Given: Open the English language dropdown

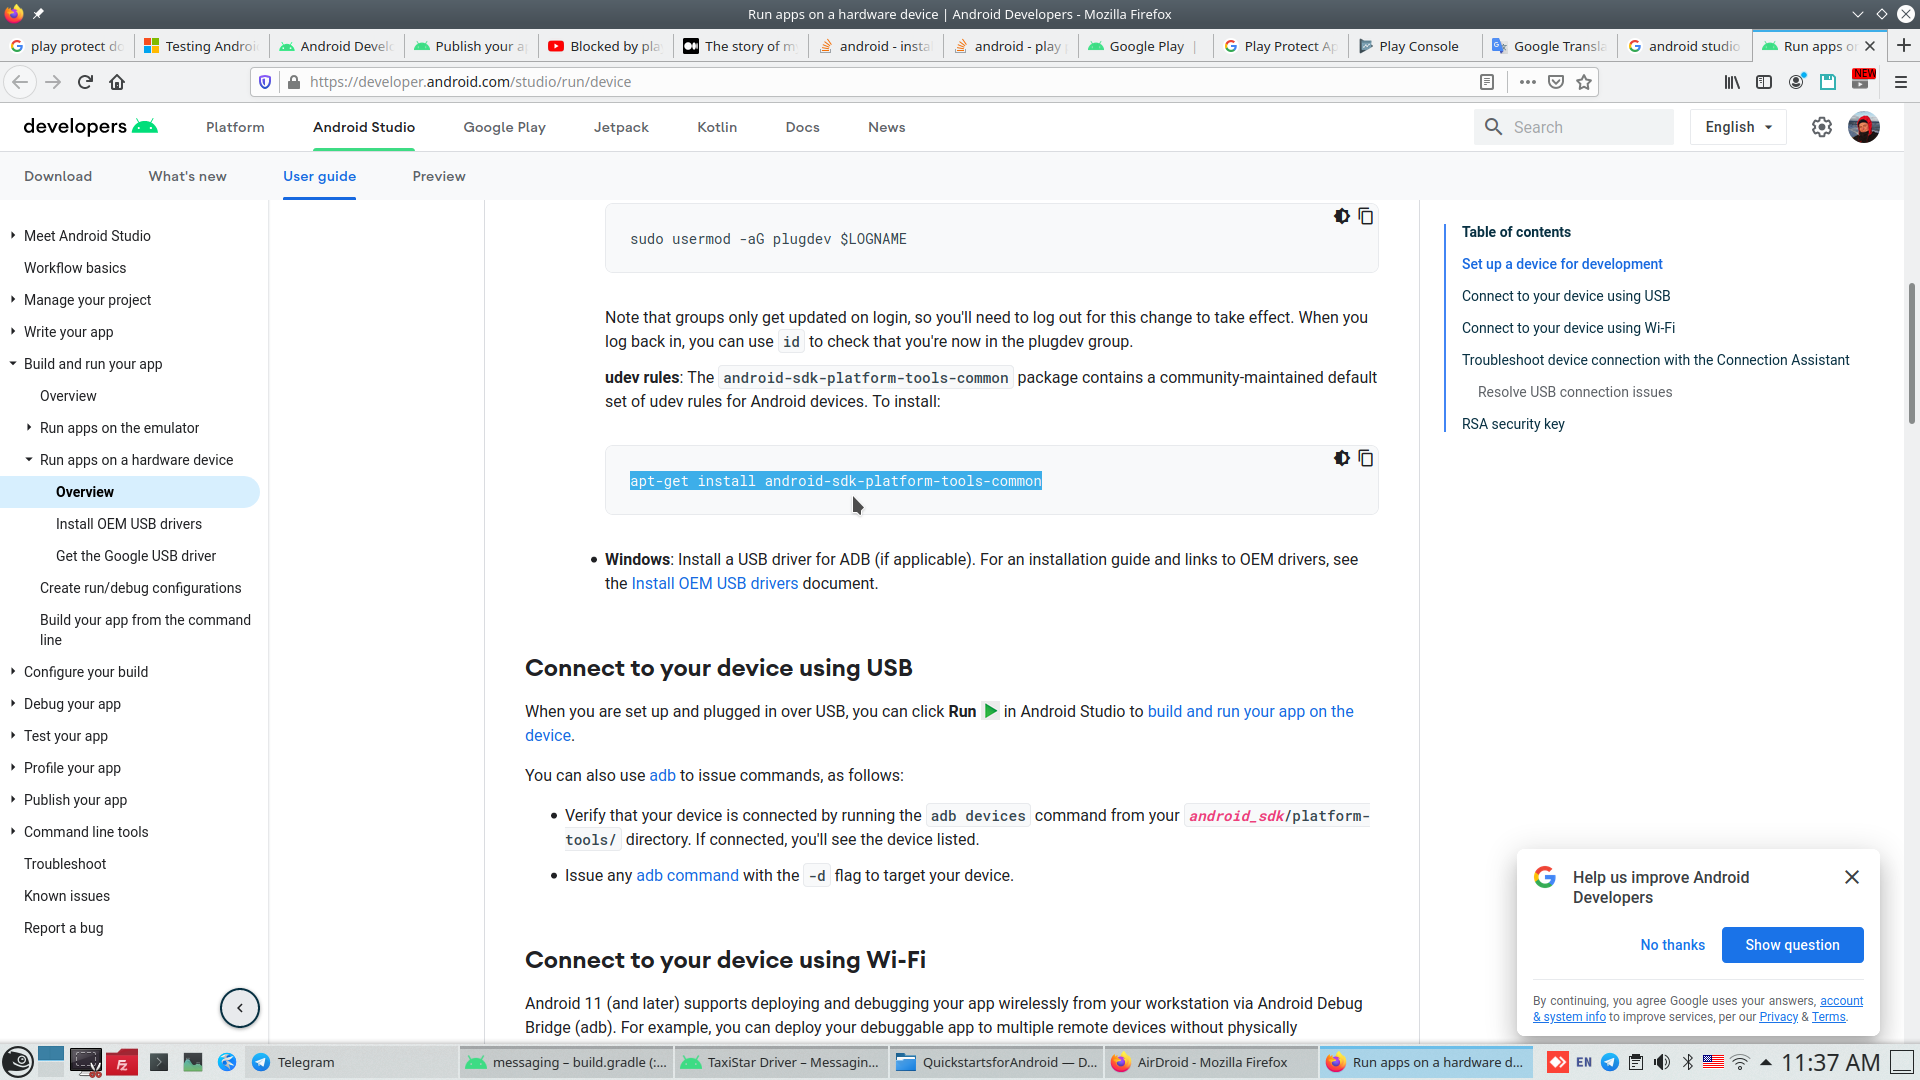Looking at the screenshot, I should click(1738, 127).
